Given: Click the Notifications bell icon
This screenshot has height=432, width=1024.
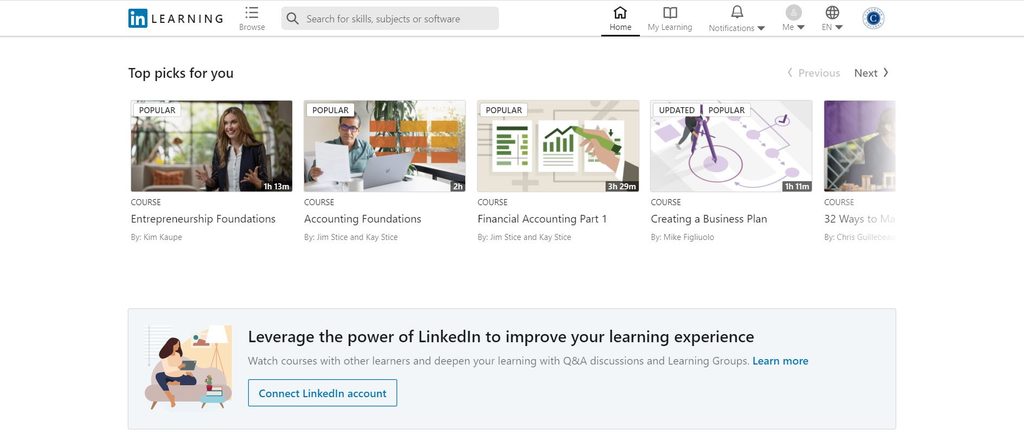Looking at the screenshot, I should (x=737, y=12).
